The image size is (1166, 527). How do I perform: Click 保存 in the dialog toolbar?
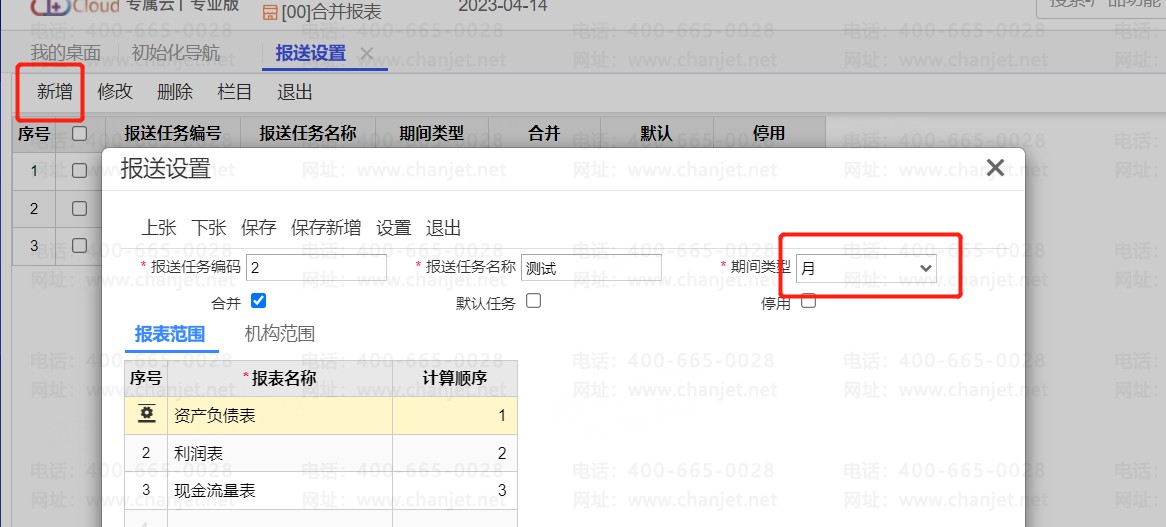click(x=258, y=228)
